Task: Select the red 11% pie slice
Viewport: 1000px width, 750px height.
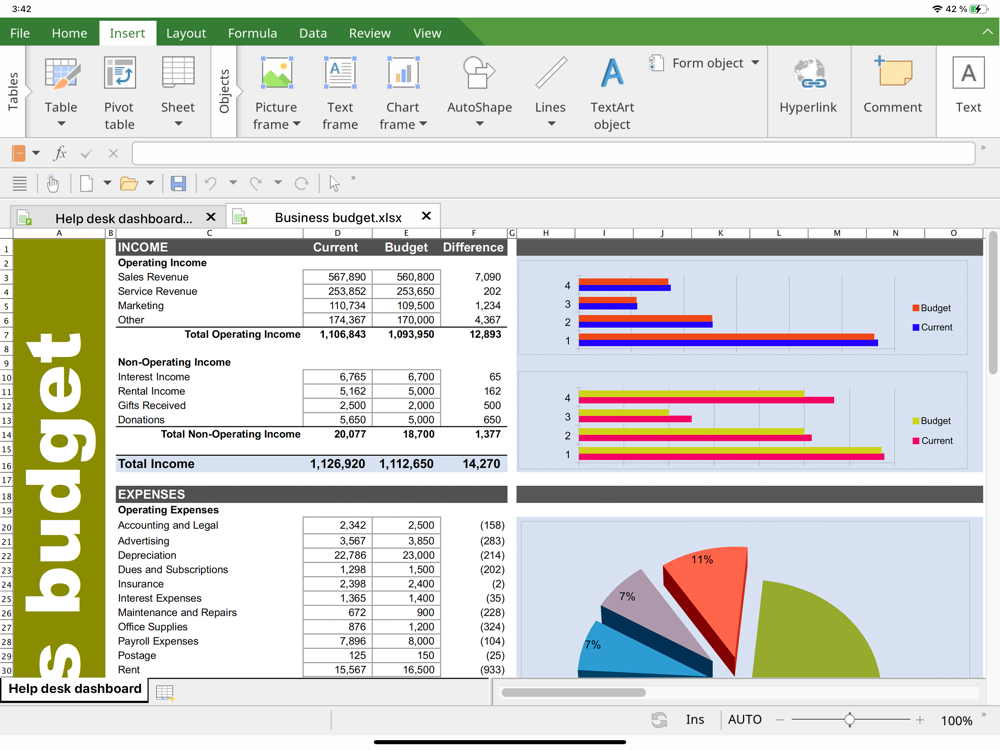Action: (707, 599)
